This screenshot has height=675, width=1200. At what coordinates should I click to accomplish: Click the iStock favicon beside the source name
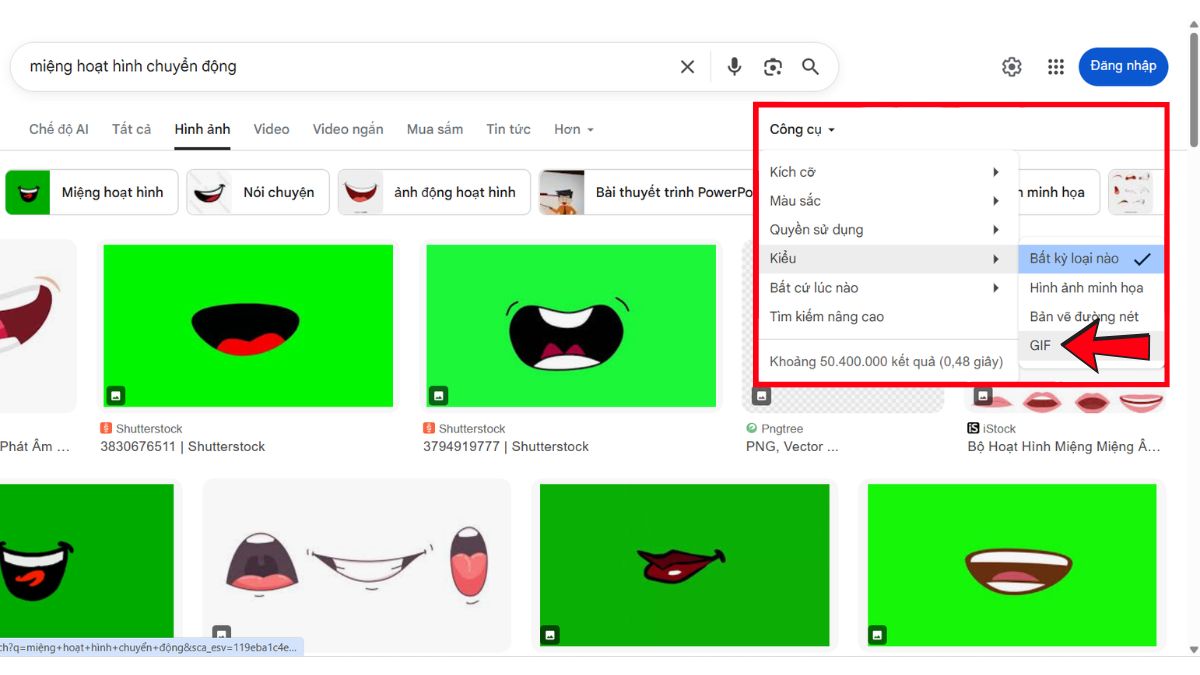tap(974, 429)
